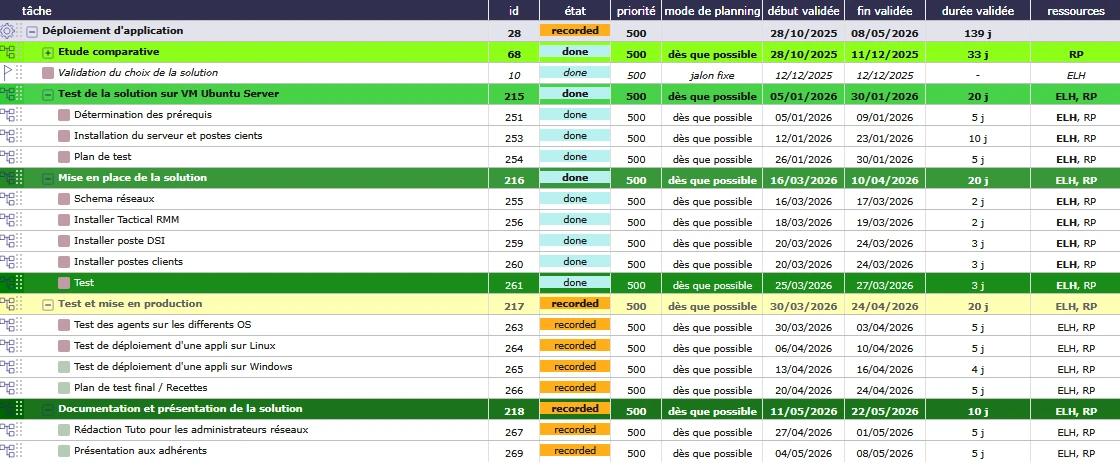Select Rédaction Tuto pour les administrateurs réseaux
Screen dimensions: 1120x472
click(191, 430)
